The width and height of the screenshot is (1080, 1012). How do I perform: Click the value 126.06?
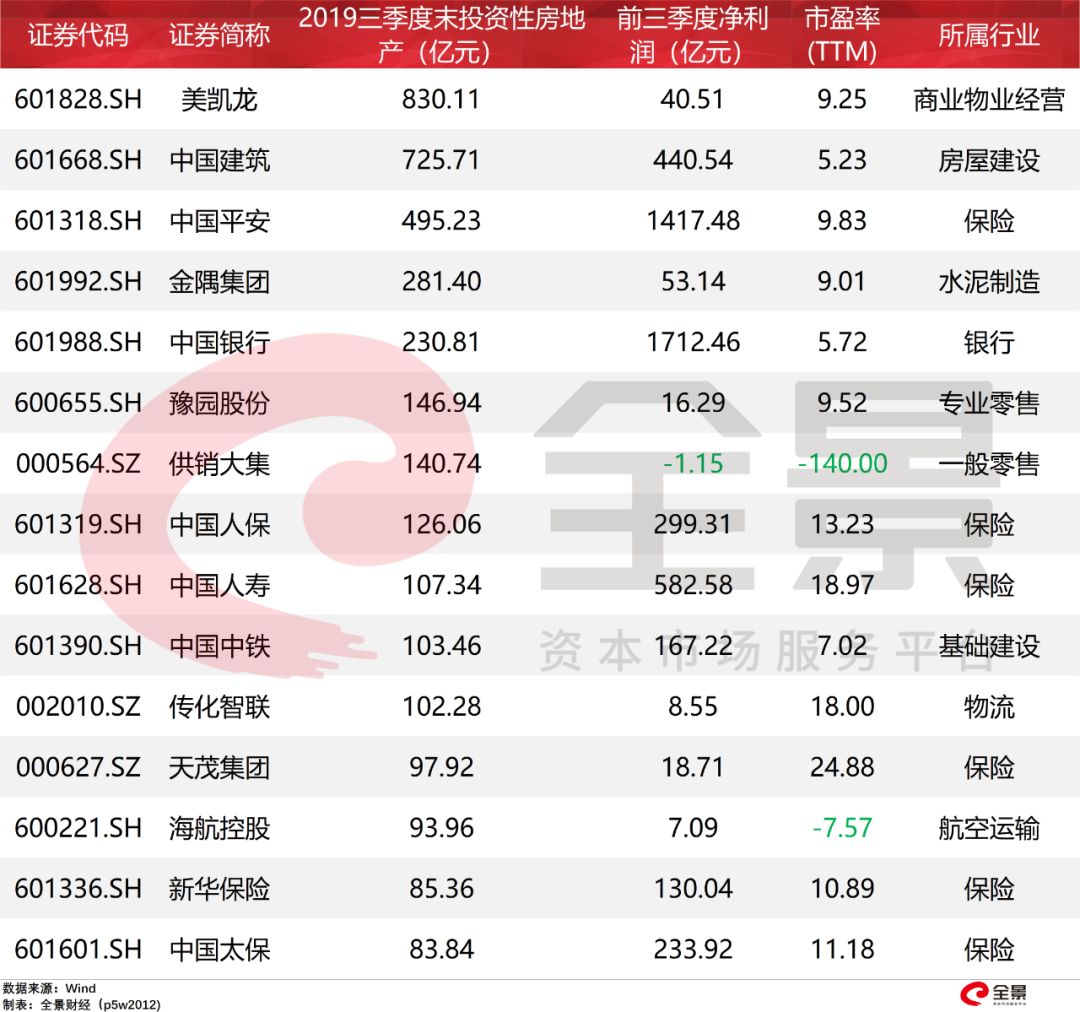tap(441, 524)
